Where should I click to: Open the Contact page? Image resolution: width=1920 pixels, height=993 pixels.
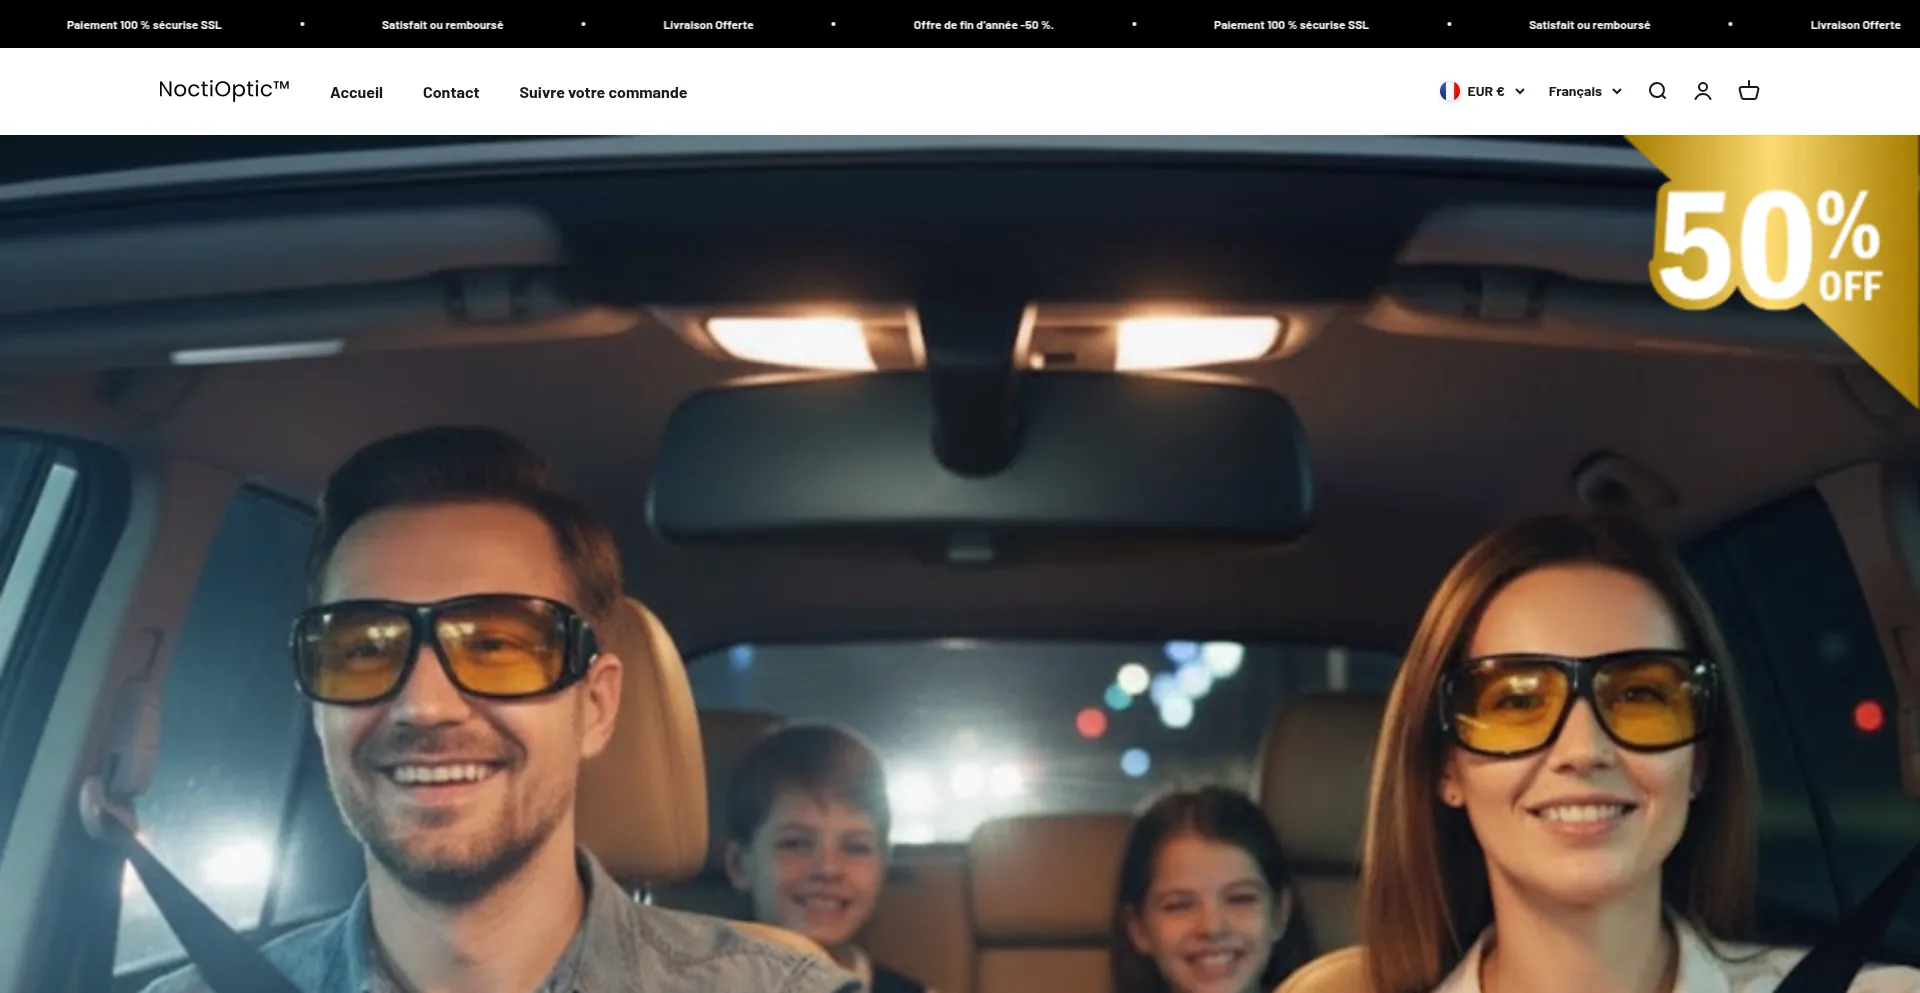451,92
